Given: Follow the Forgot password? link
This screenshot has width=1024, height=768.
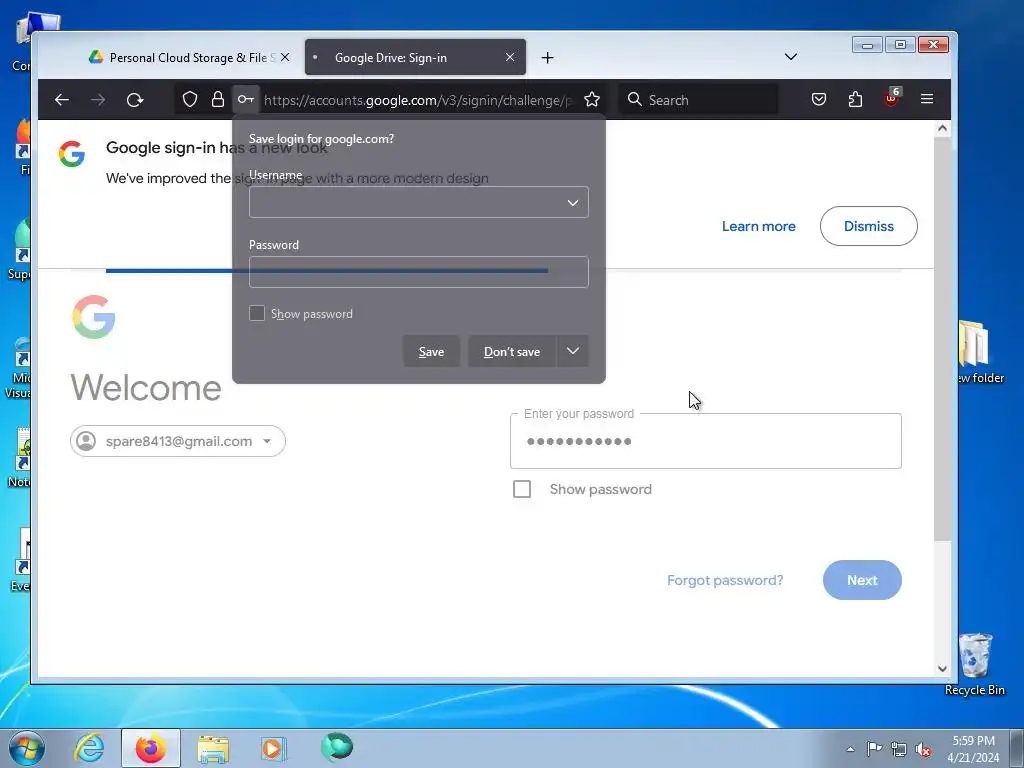Looking at the screenshot, I should click(x=725, y=580).
